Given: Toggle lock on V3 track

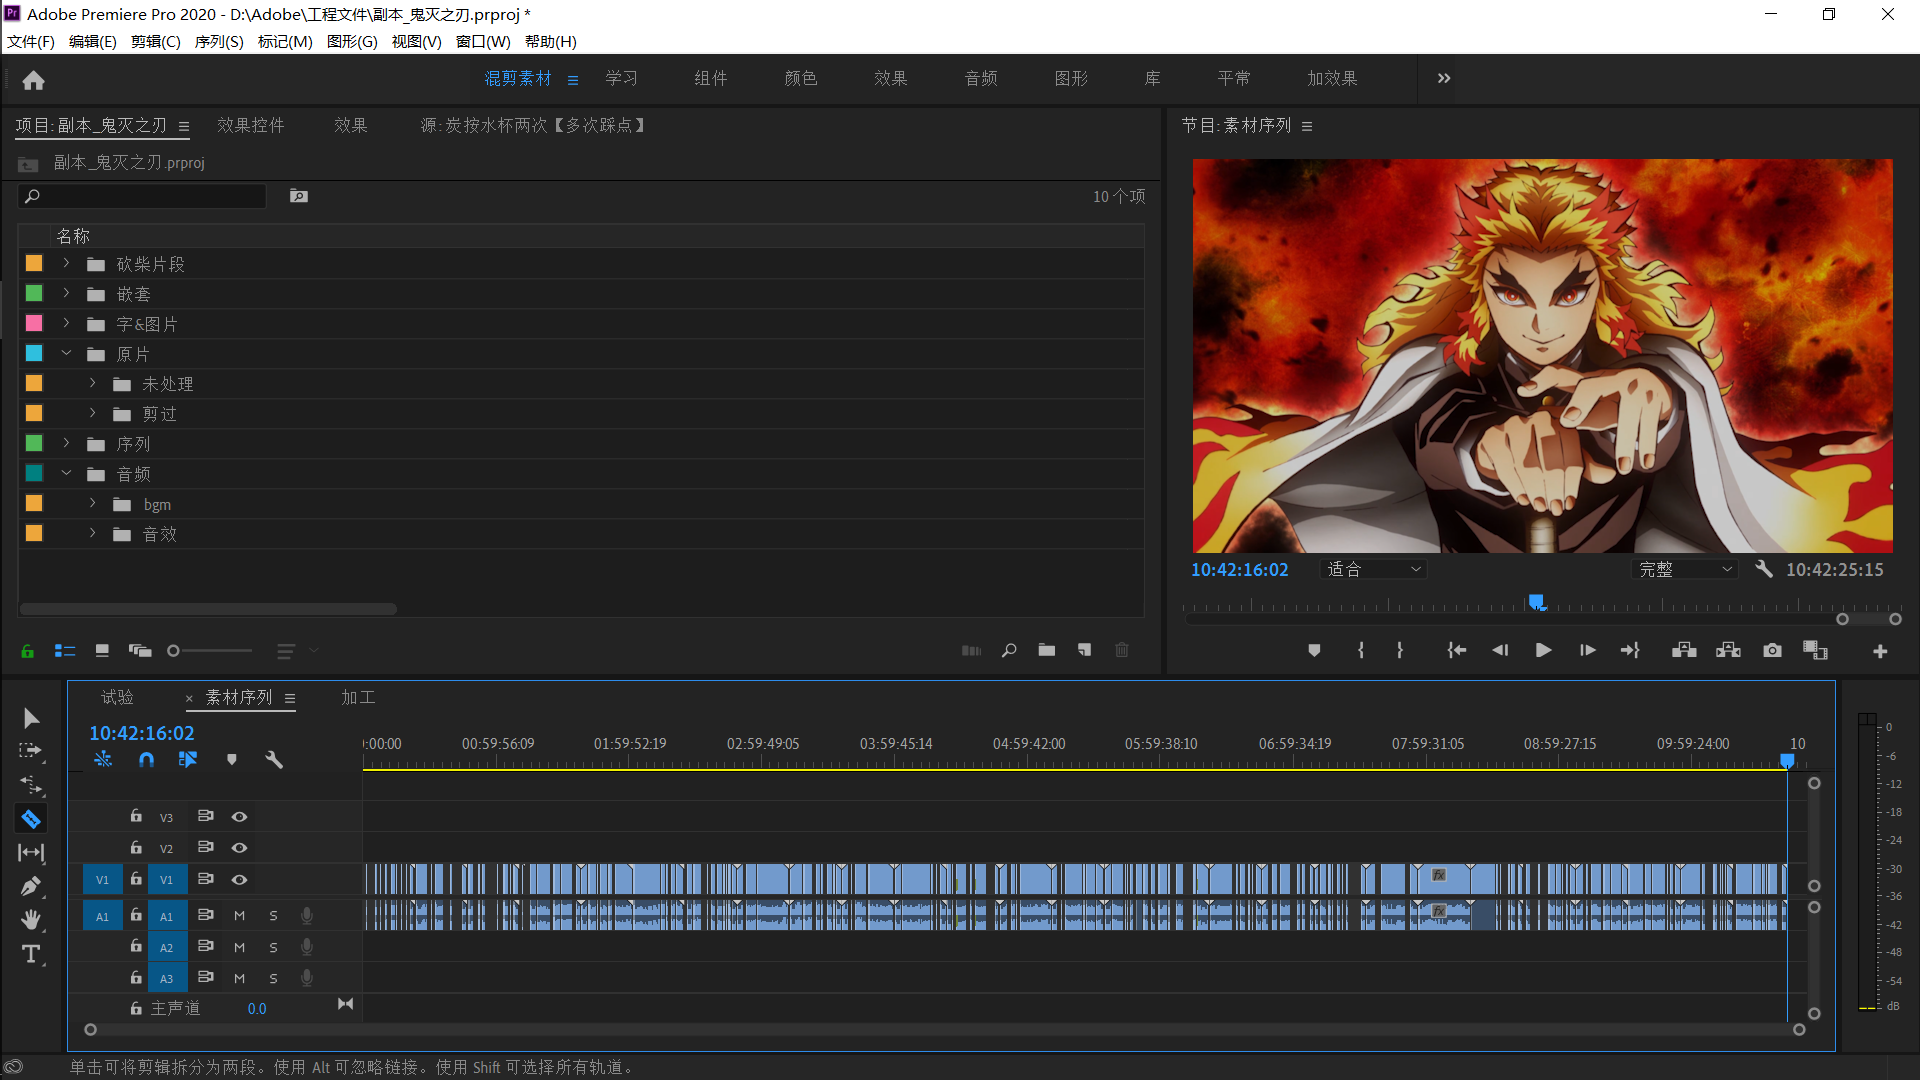Looking at the screenshot, I should [x=136, y=816].
